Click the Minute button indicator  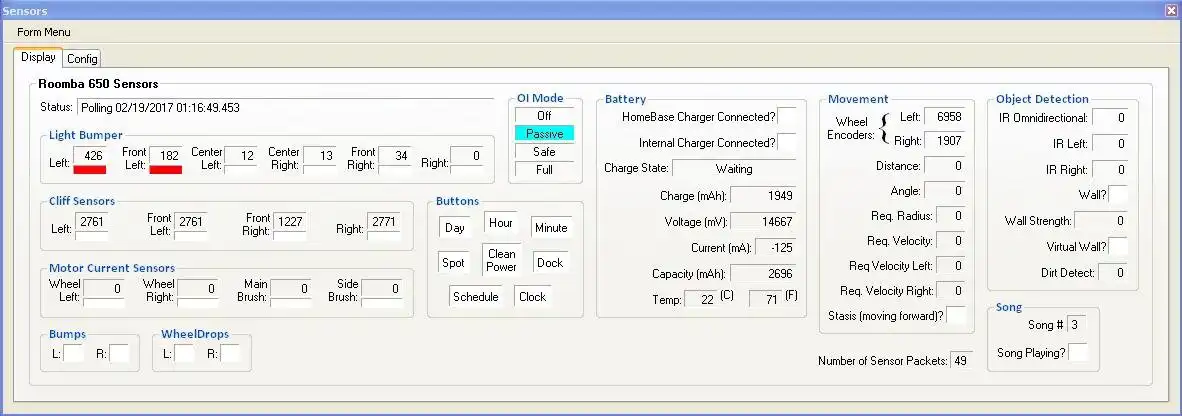(x=551, y=228)
